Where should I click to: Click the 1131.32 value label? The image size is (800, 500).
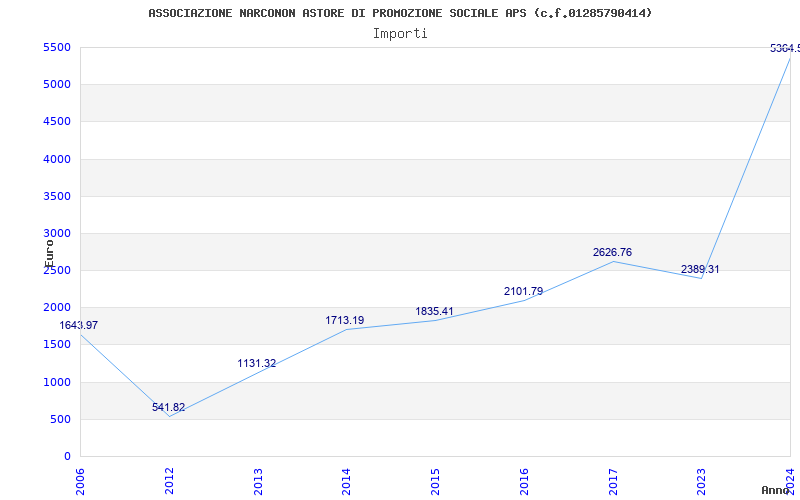click(x=257, y=363)
